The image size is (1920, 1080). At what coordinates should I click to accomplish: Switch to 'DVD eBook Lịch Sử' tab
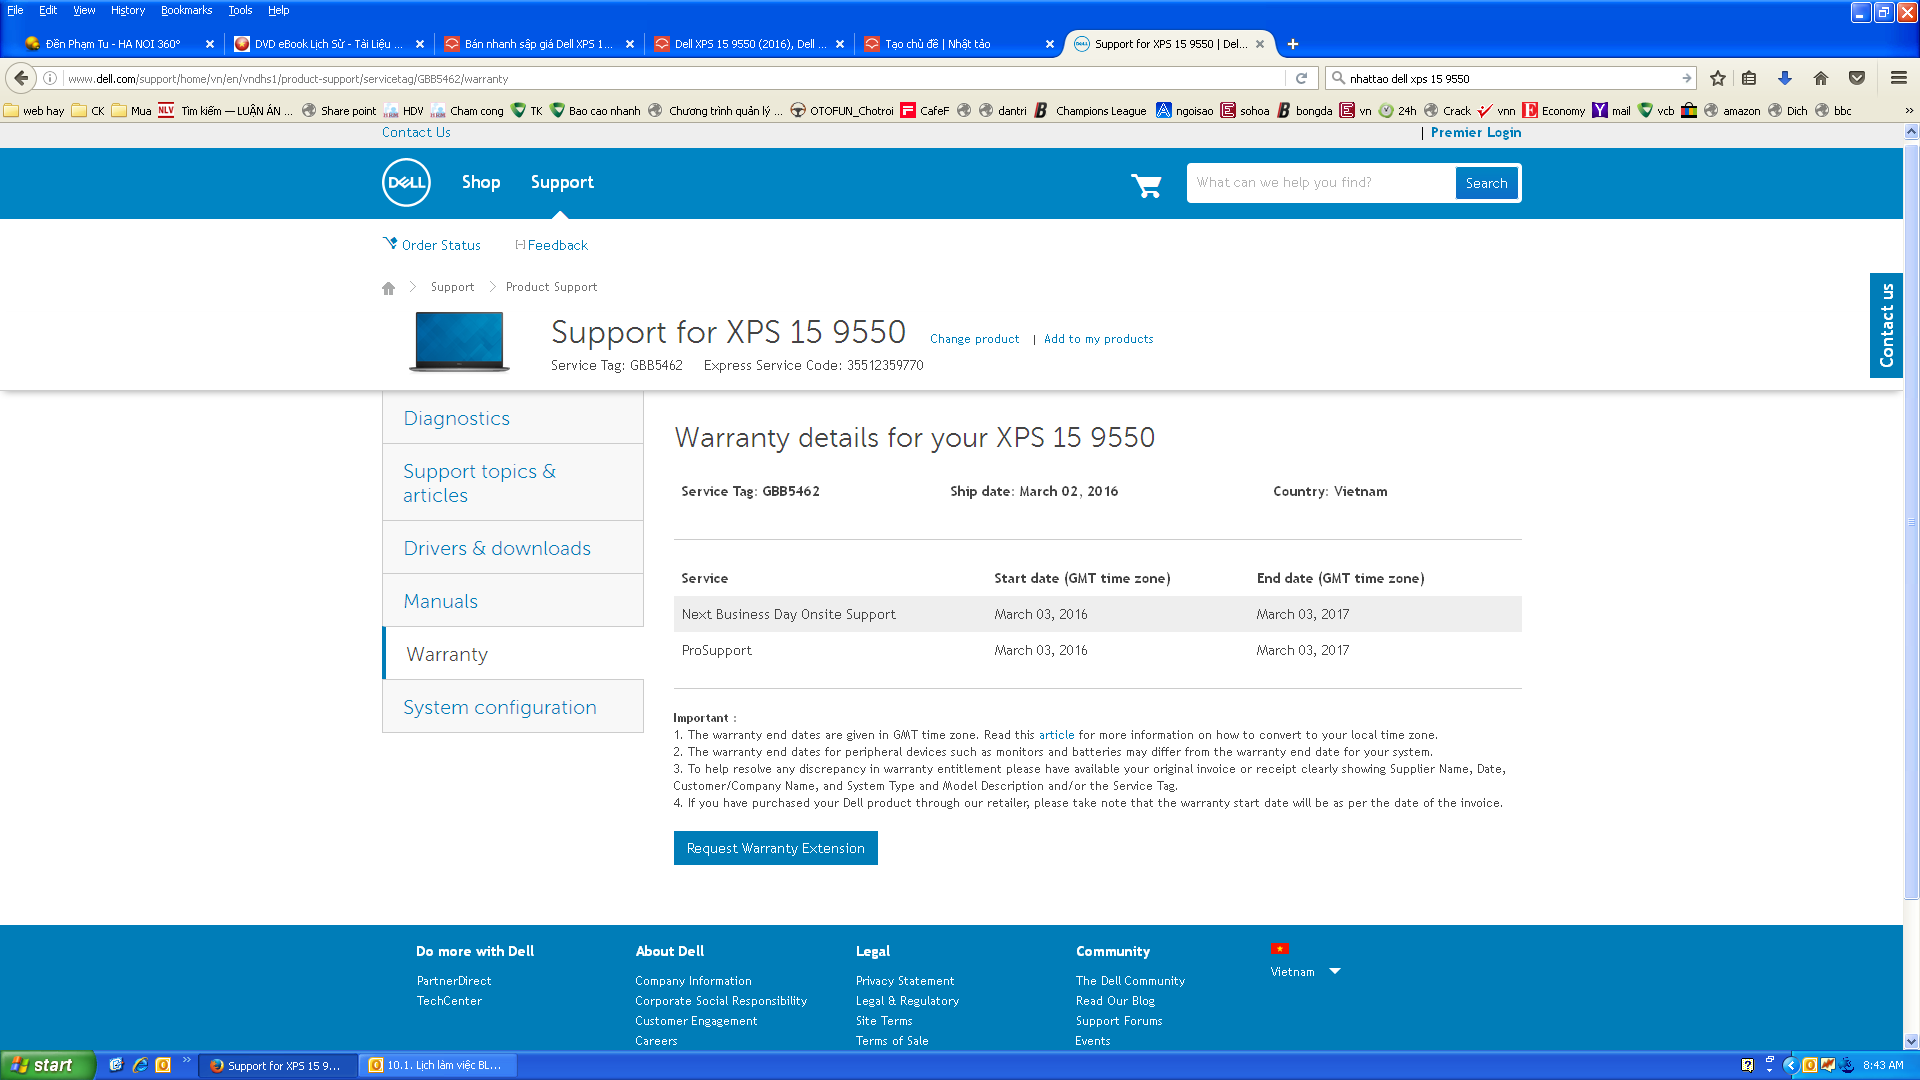pos(328,44)
